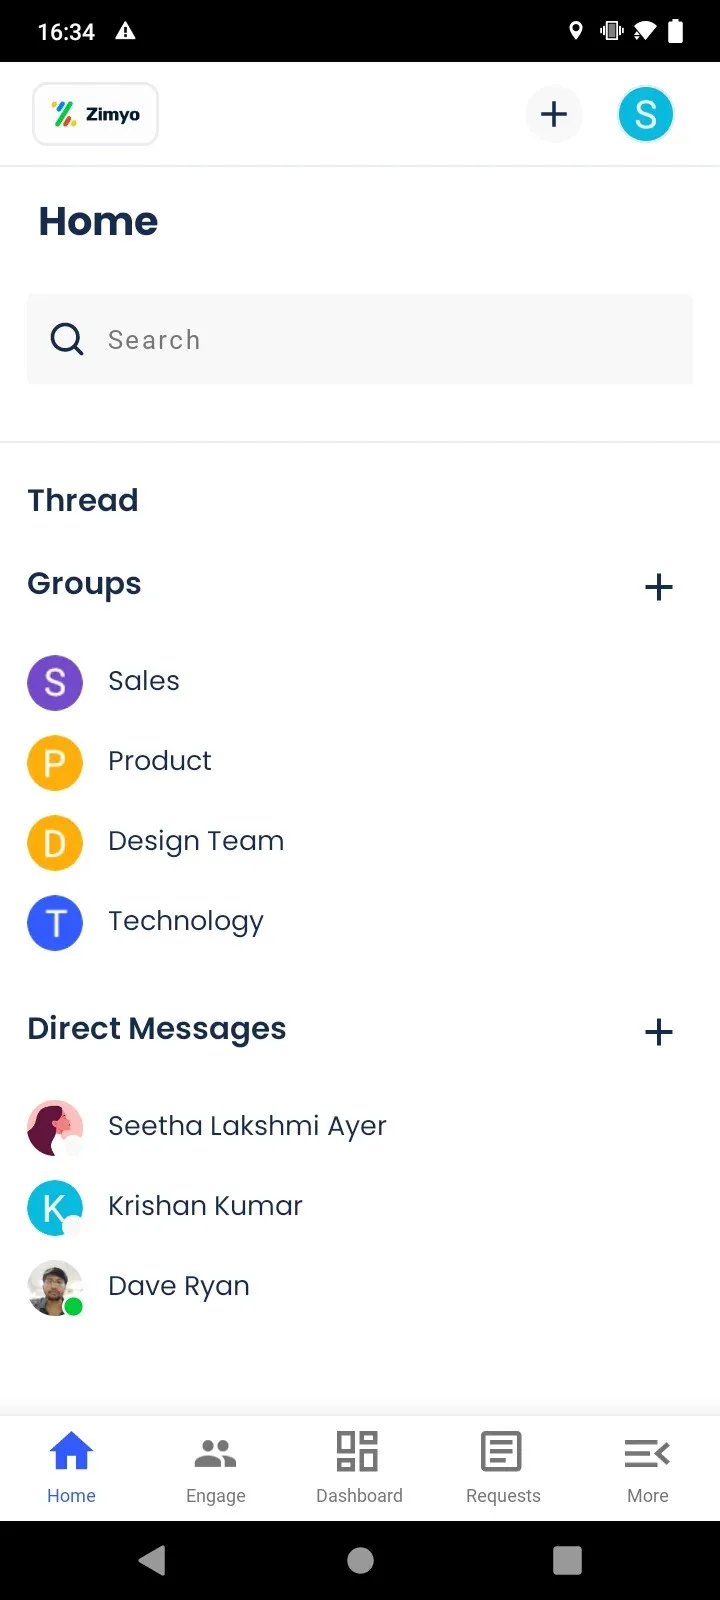Start a new direct message with plus icon

658,1032
